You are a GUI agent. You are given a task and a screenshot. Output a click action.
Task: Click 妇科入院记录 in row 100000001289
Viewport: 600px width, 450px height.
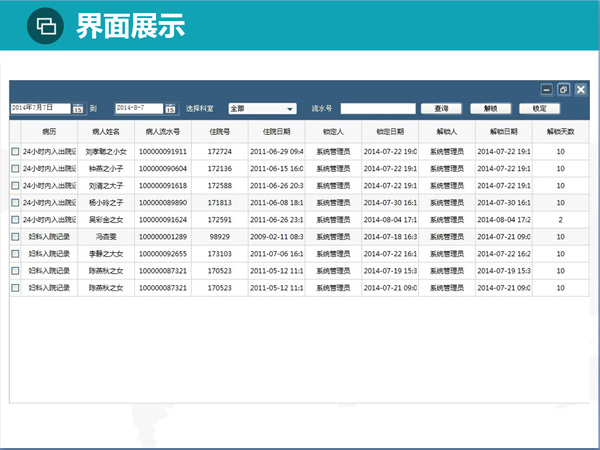49,236
